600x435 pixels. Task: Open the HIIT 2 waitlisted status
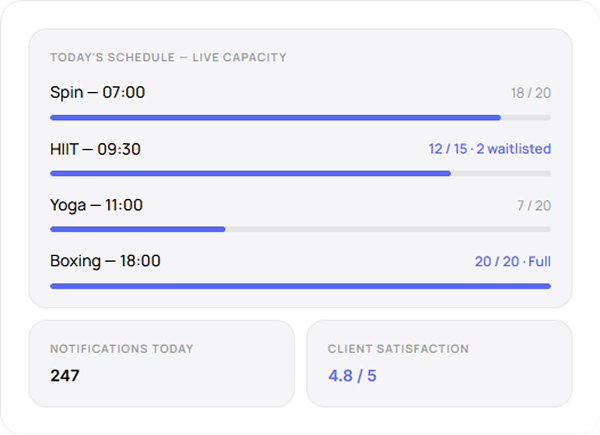coord(490,149)
